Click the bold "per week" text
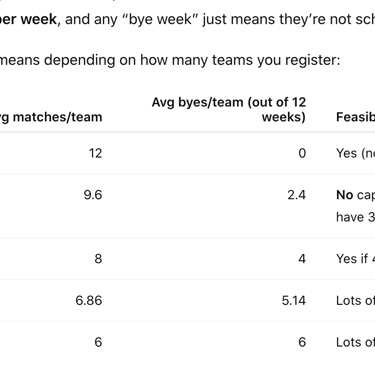375x366 pixels. (x=28, y=19)
